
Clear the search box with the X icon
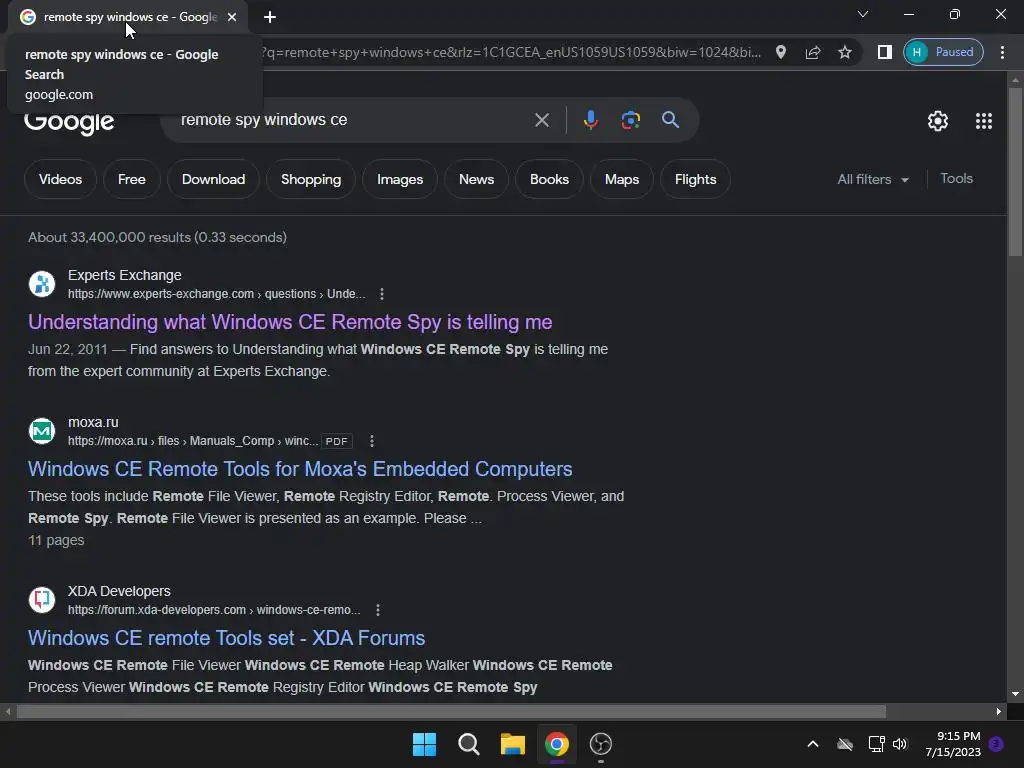pyautogui.click(x=541, y=120)
